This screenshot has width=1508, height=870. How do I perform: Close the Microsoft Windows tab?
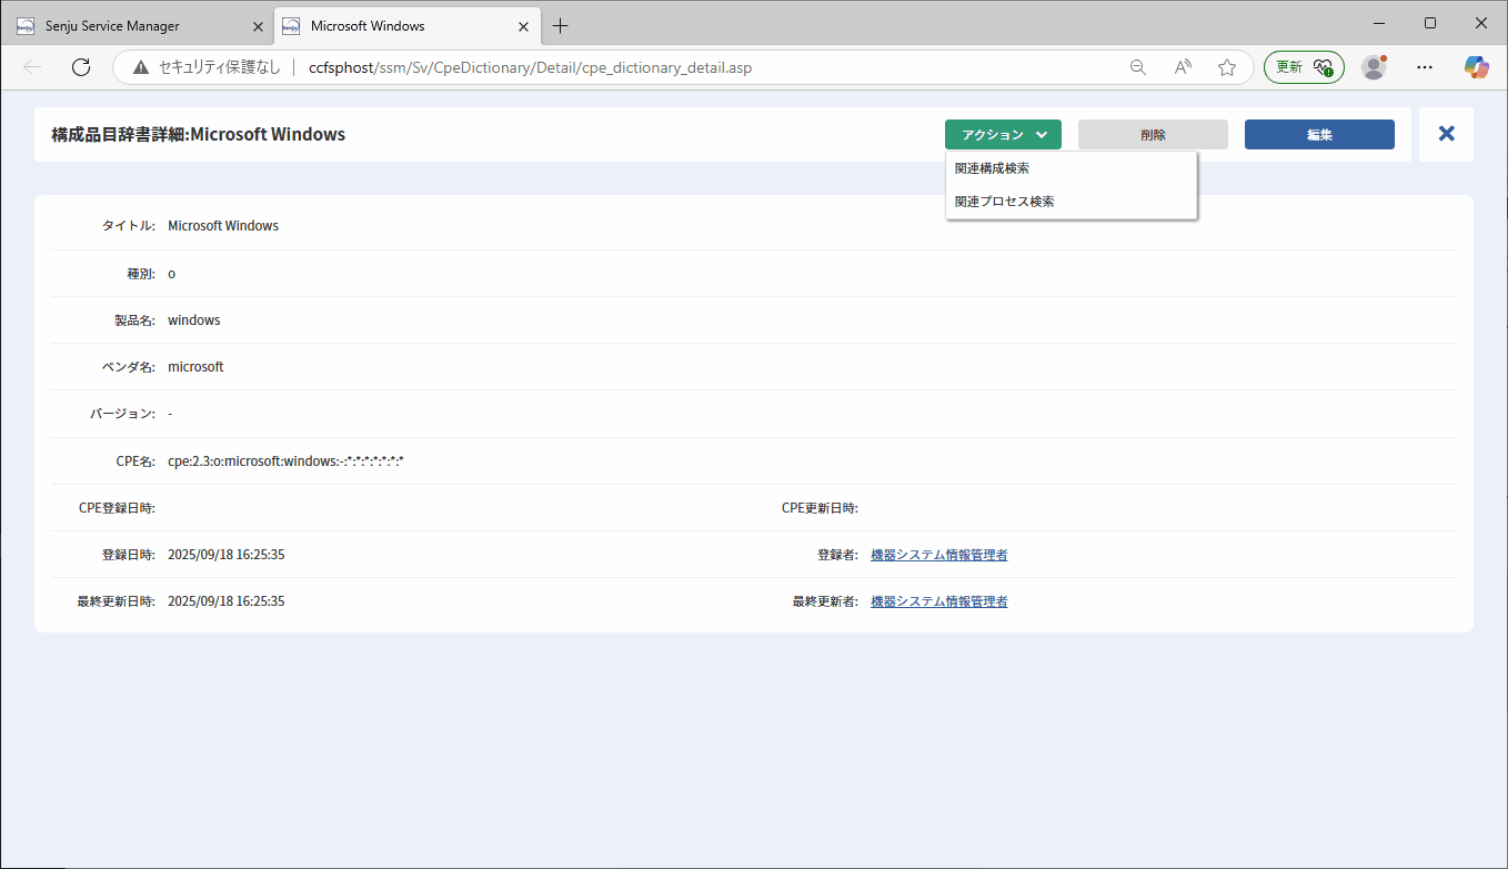tap(523, 27)
